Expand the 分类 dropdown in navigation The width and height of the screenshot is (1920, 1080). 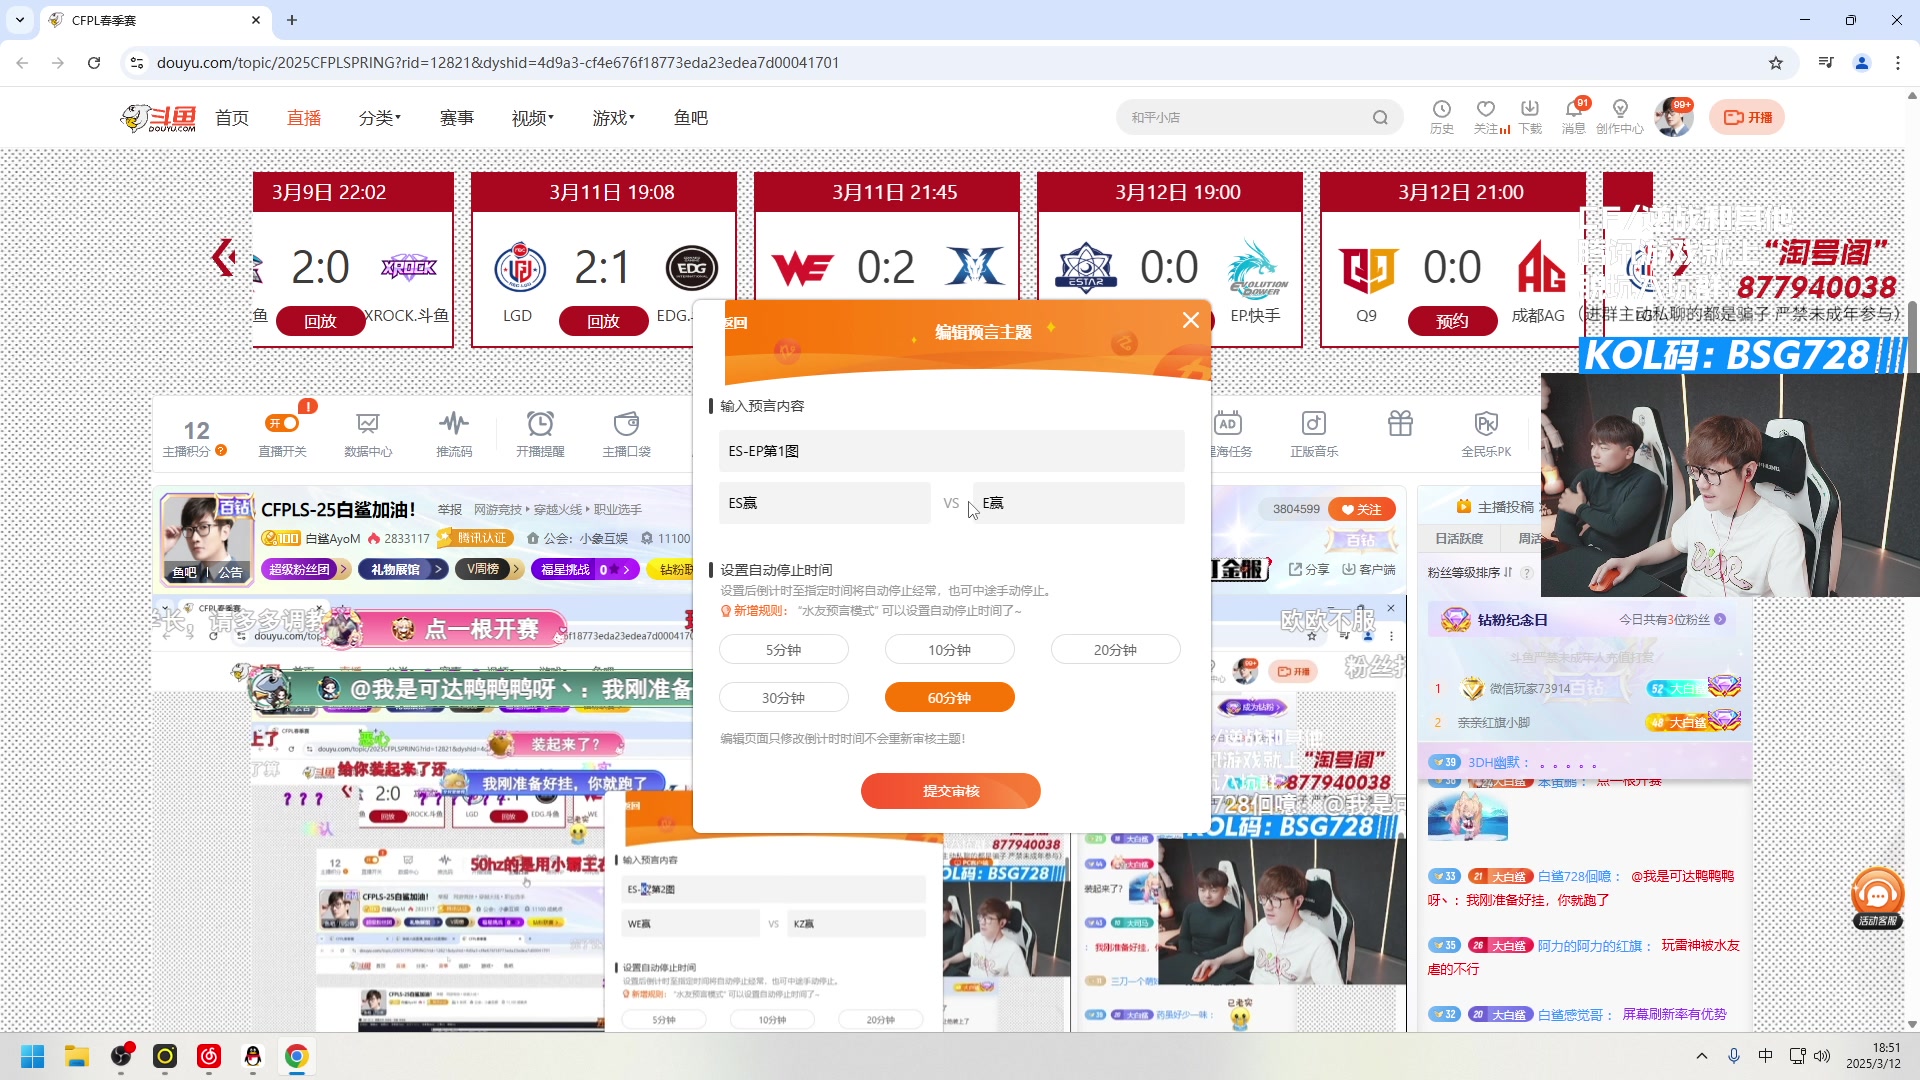[x=379, y=118]
